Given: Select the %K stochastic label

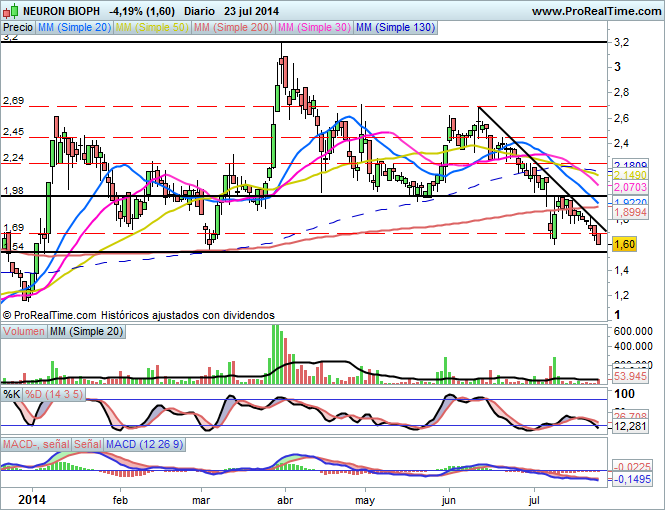Looking at the screenshot, I should [x=11, y=395].
